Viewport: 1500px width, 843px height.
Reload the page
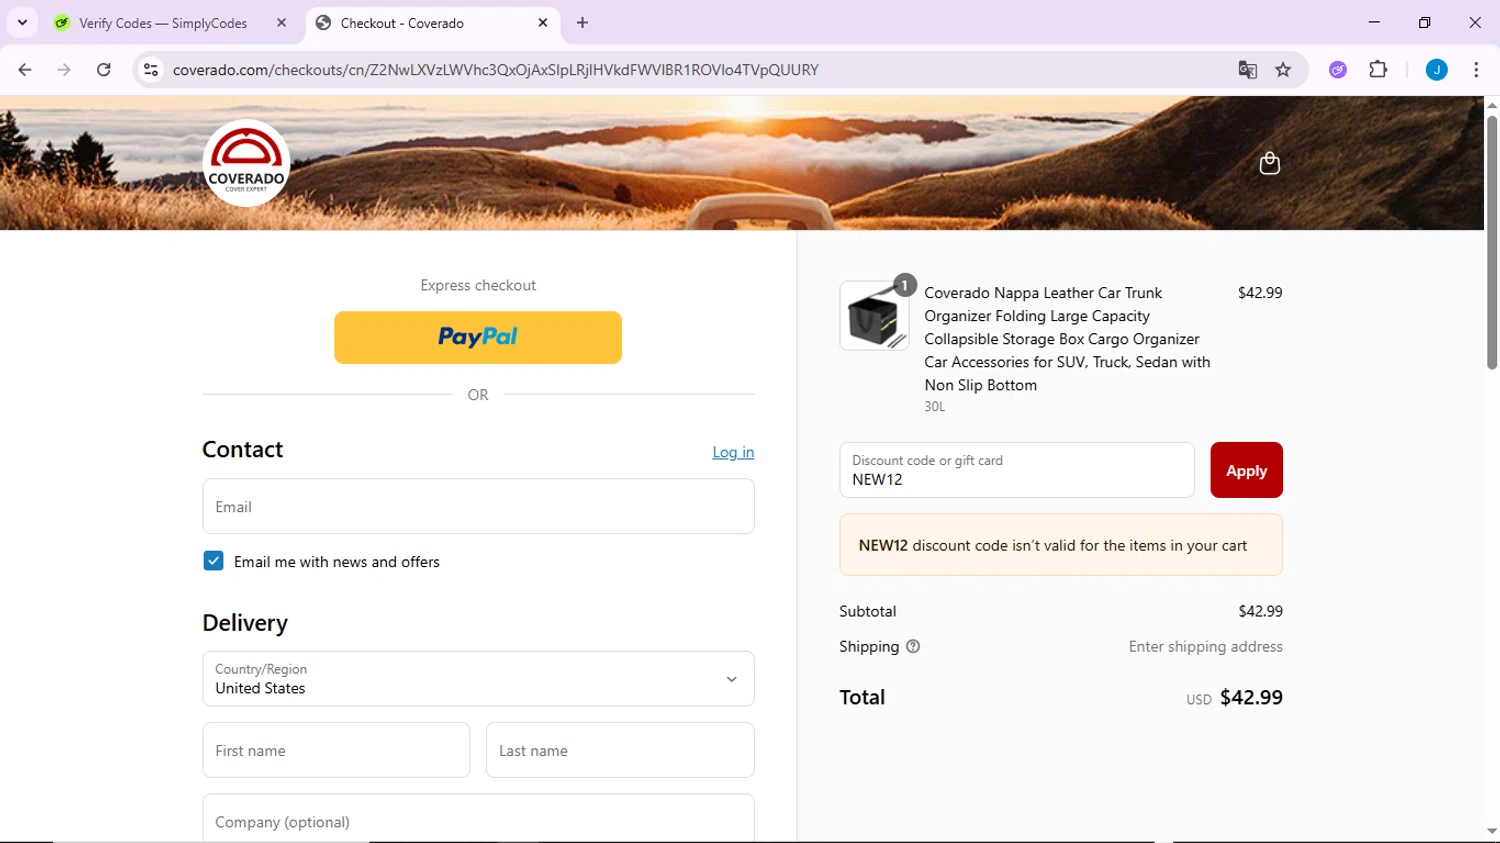[x=104, y=70]
